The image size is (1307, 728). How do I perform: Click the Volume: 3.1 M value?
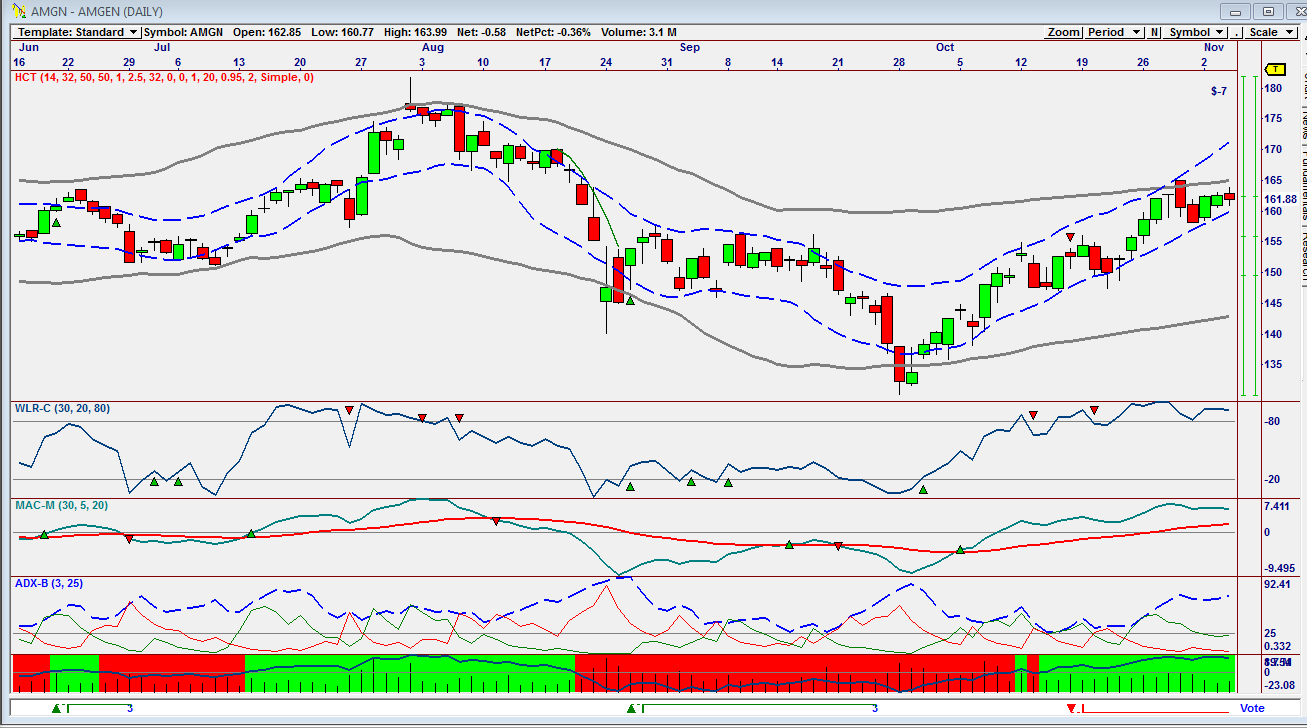click(640, 32)
